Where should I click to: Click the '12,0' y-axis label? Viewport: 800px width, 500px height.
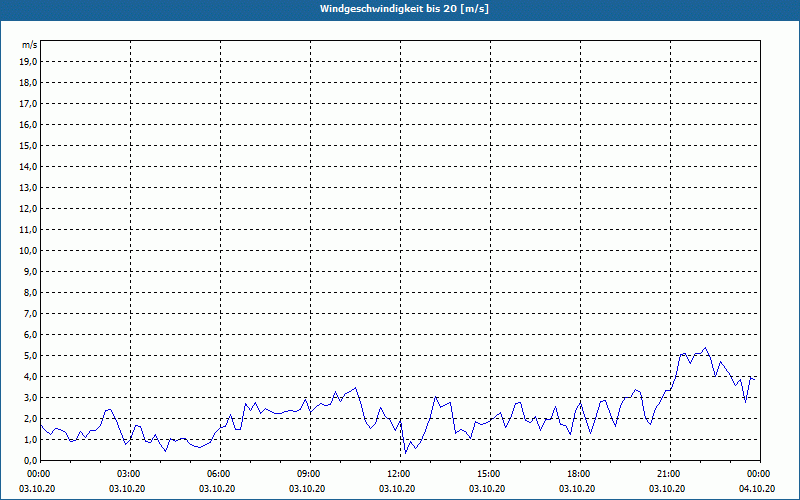pos(28,208)
